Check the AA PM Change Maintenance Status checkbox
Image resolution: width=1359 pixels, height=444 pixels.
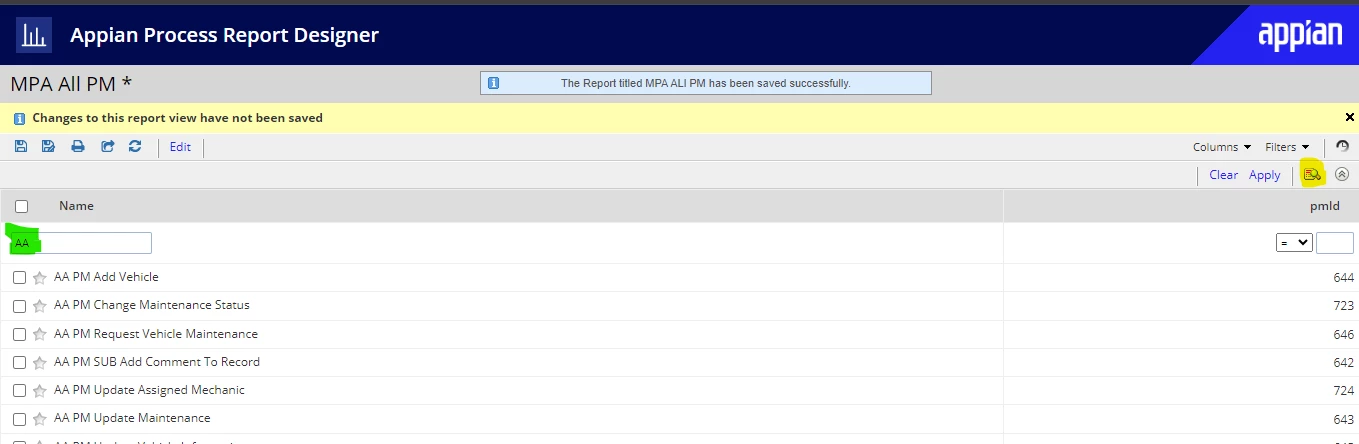pos(19,306)
